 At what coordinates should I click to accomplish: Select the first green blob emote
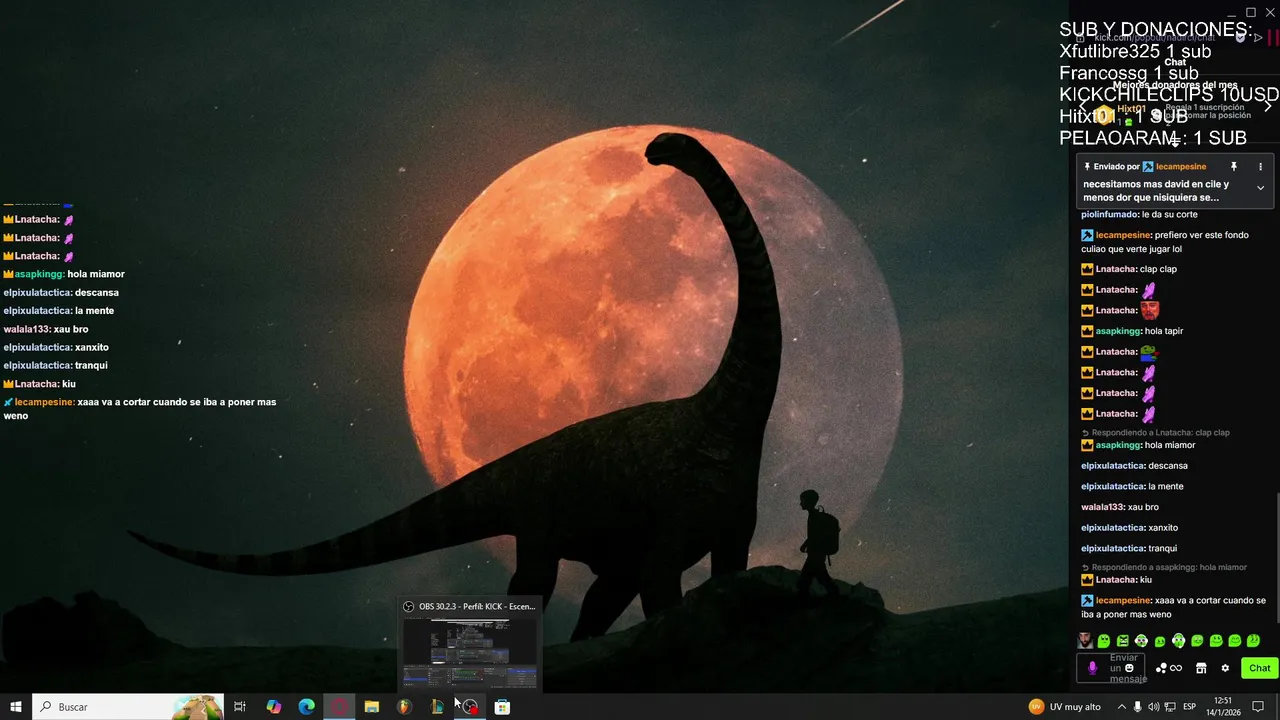coord(1104,641)
